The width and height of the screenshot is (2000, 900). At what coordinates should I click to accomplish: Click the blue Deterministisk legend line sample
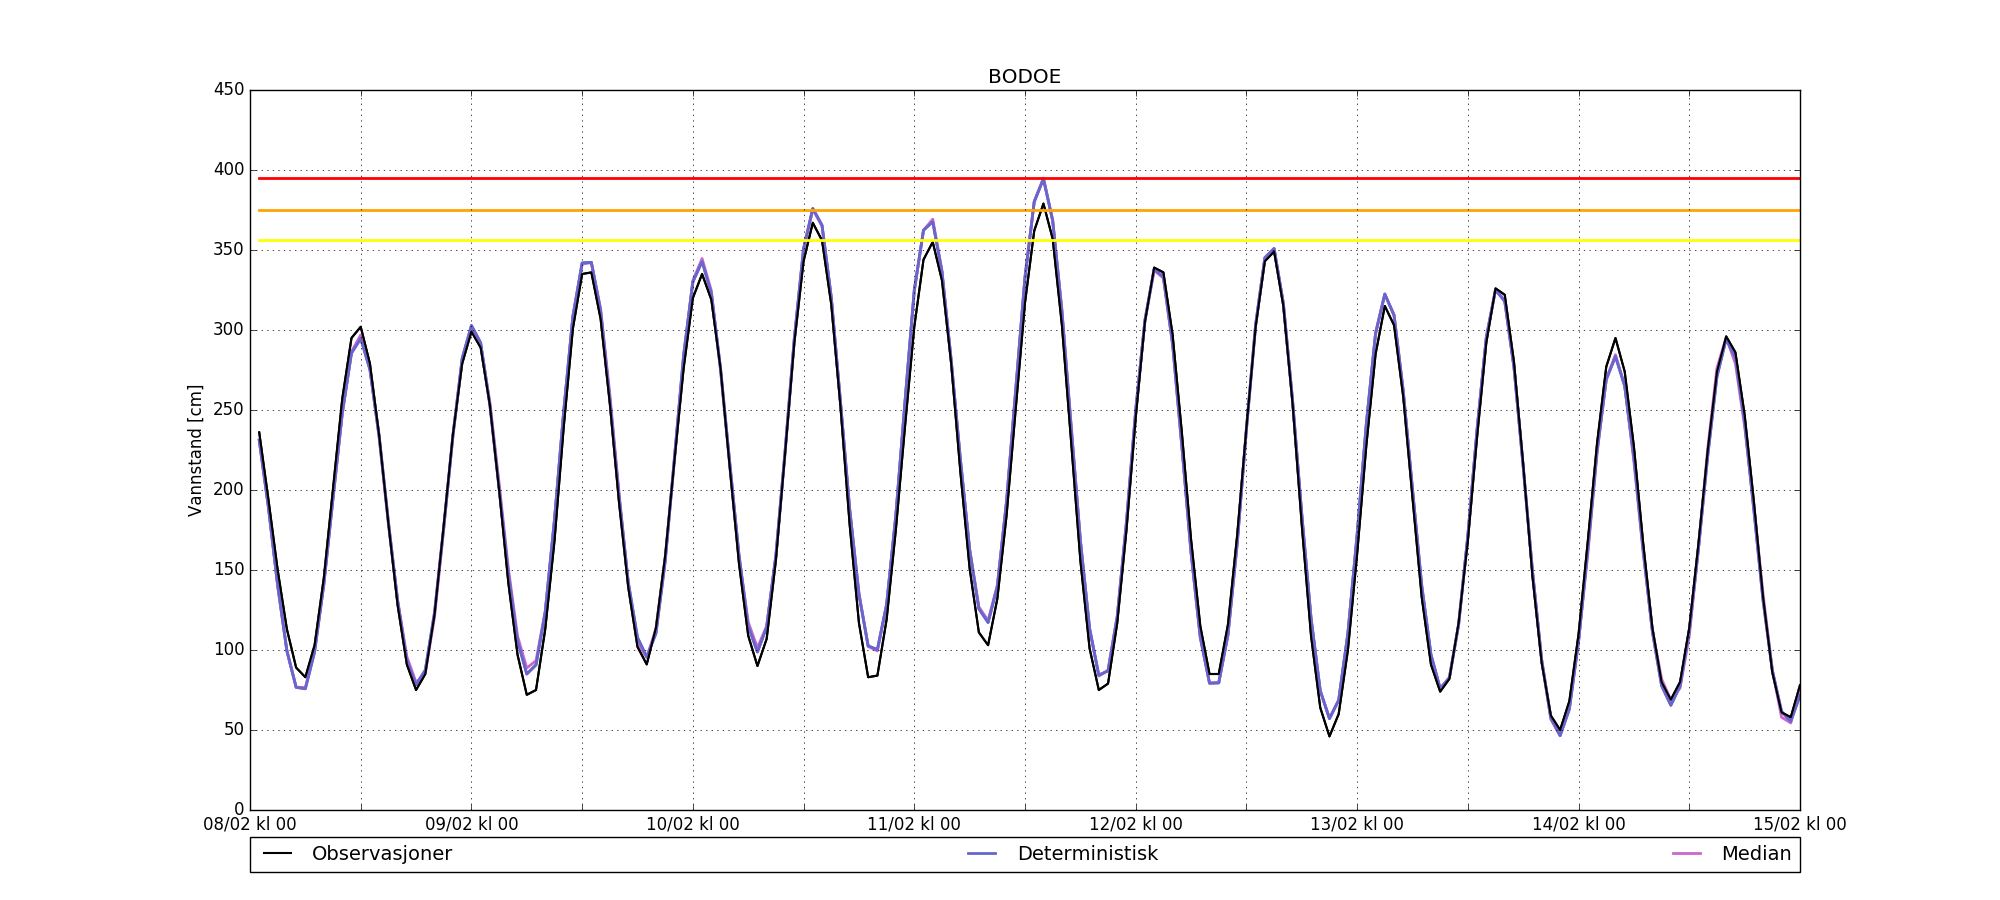pos(982,854)
